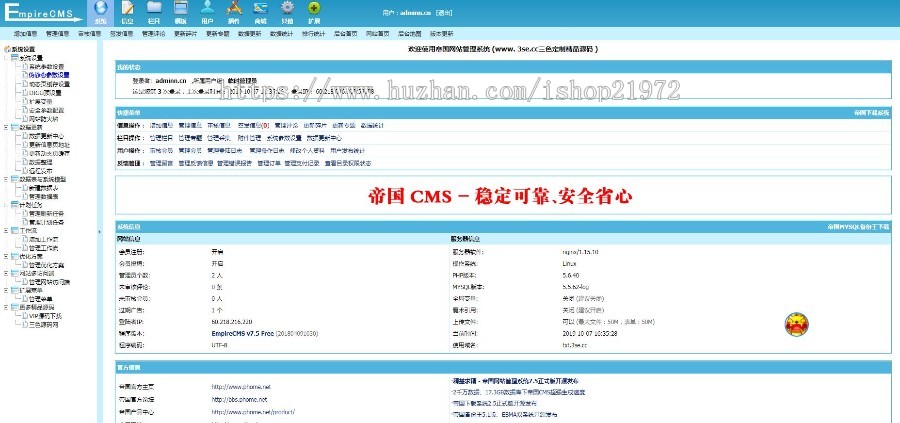900x423 pixels.
Task: Select 数据更新 in the secondary menu bar
Action: pyautogui.click(x=250, y=34)
